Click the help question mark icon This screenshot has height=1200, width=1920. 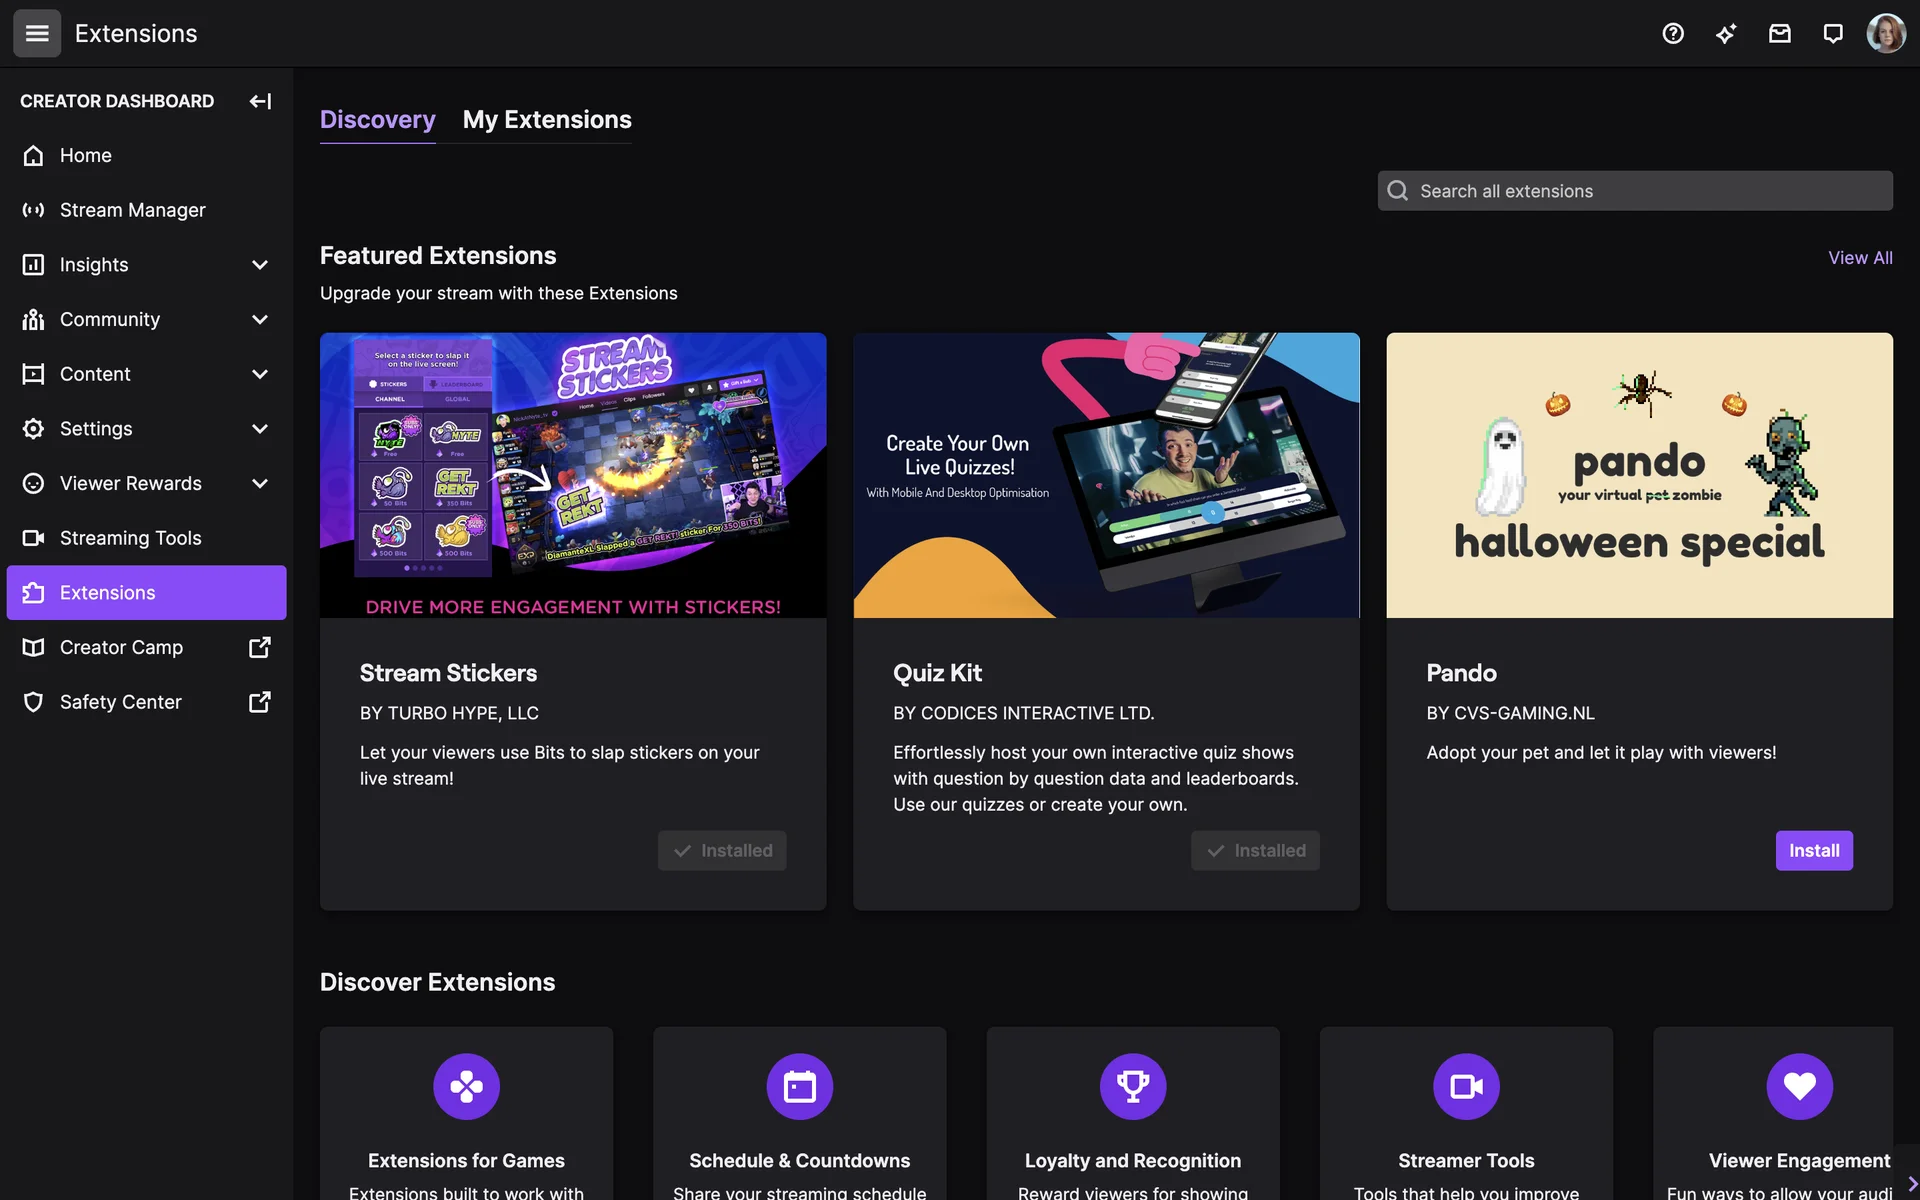point(1673,33)
